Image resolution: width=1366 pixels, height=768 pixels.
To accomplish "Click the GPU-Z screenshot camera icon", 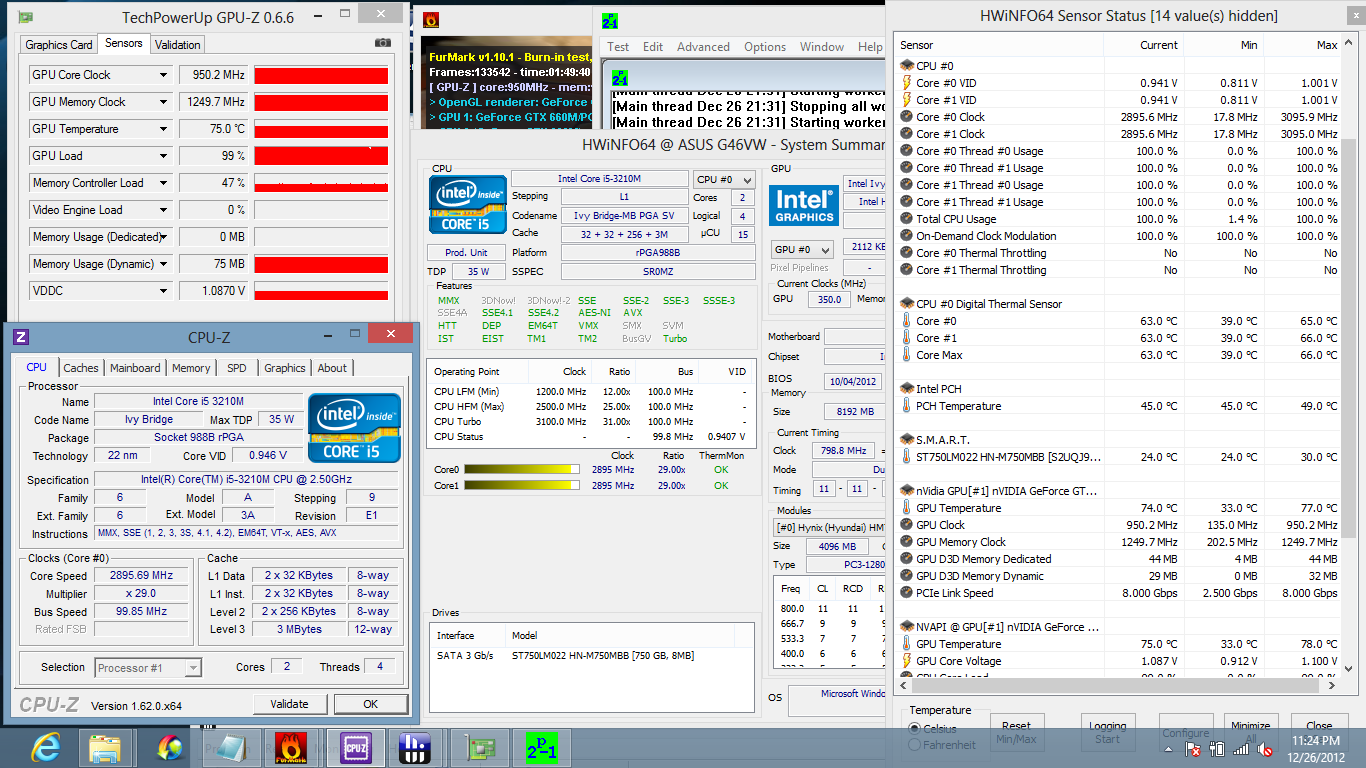I will 382,43.
